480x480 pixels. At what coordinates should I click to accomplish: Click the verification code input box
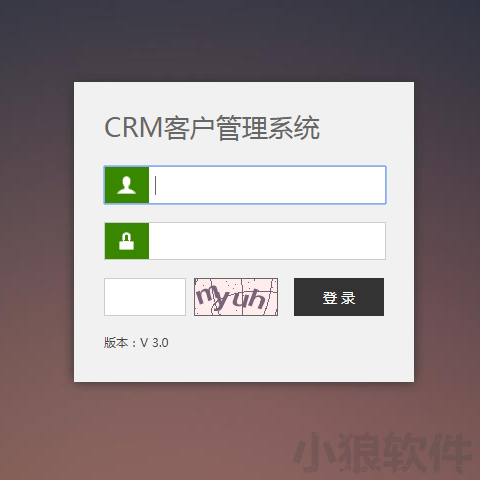(145, 297)
